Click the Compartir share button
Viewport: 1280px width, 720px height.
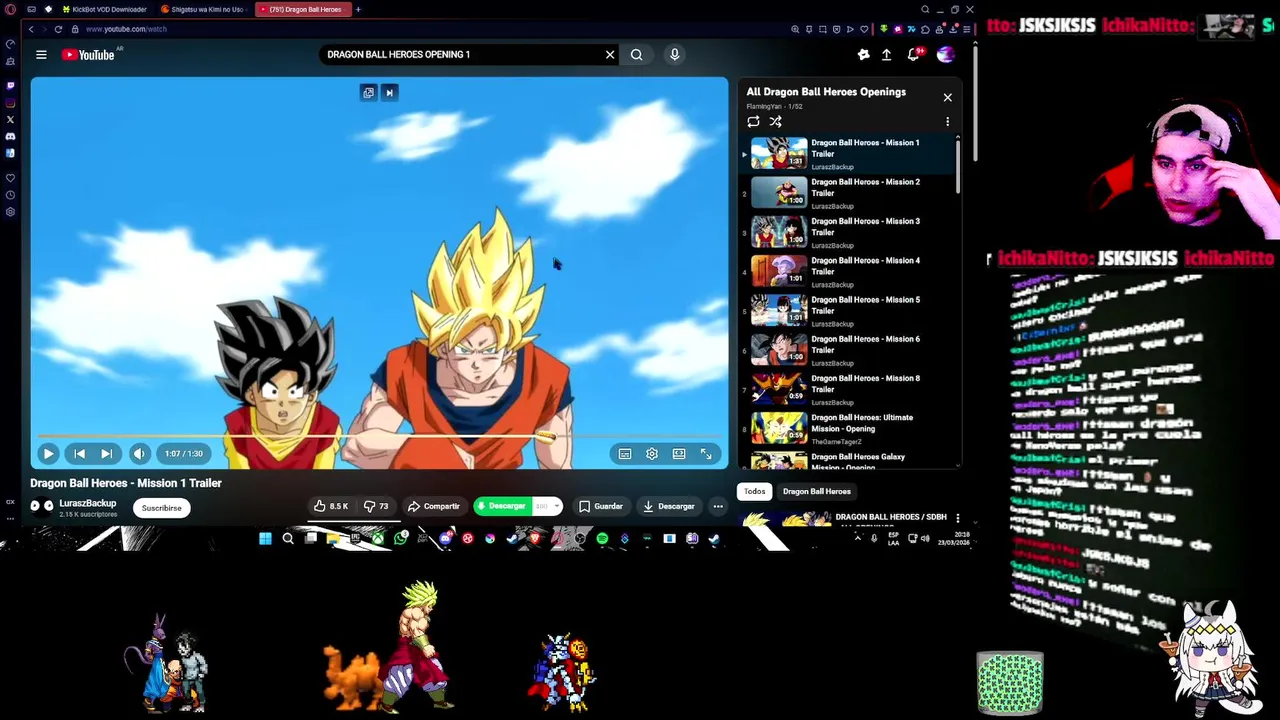coord(434,506)
